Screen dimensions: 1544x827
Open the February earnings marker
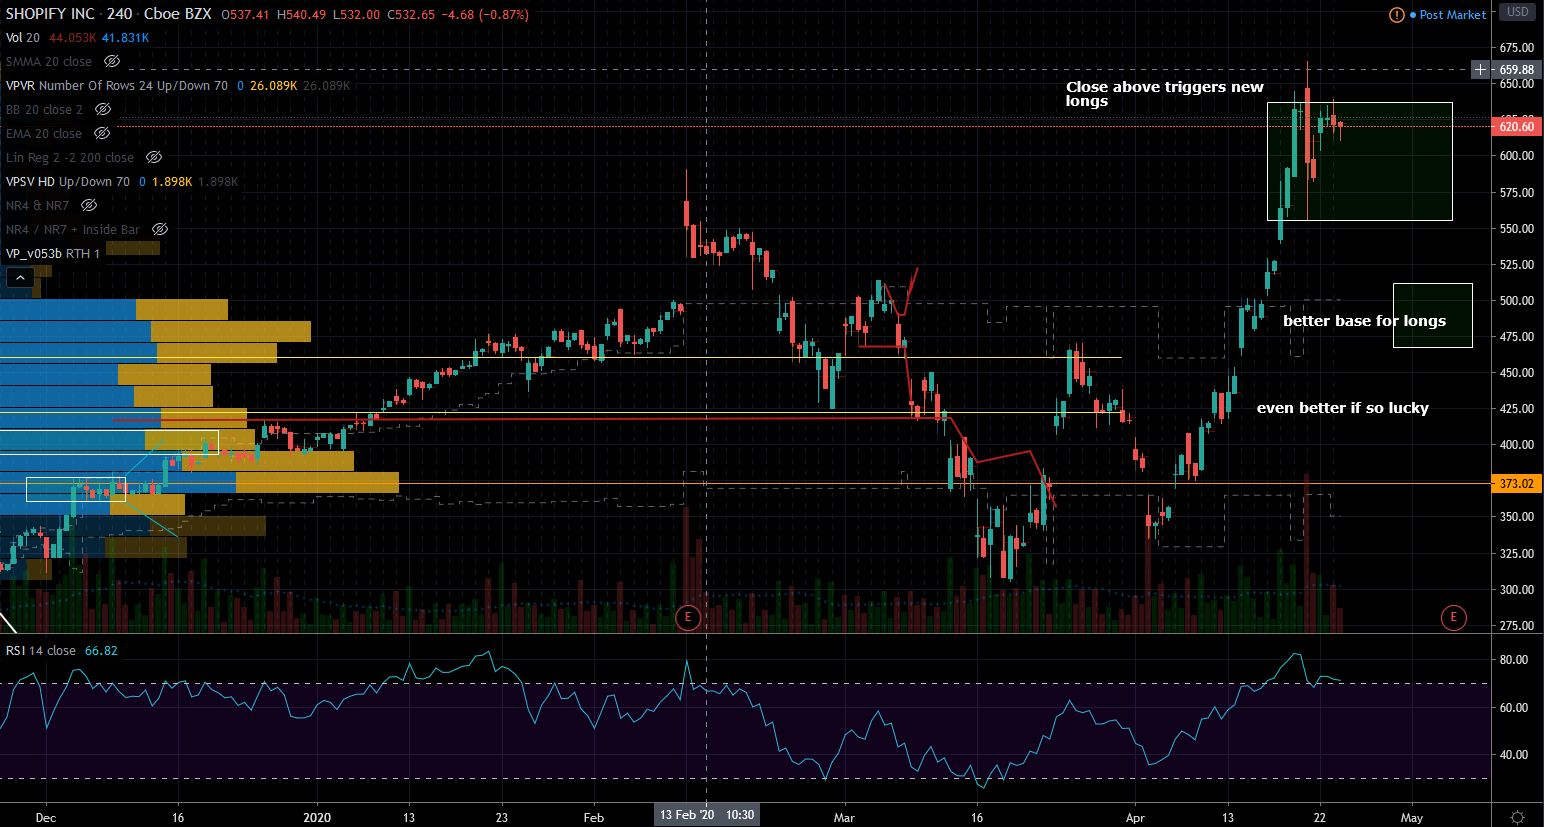[x=688, y=617]
